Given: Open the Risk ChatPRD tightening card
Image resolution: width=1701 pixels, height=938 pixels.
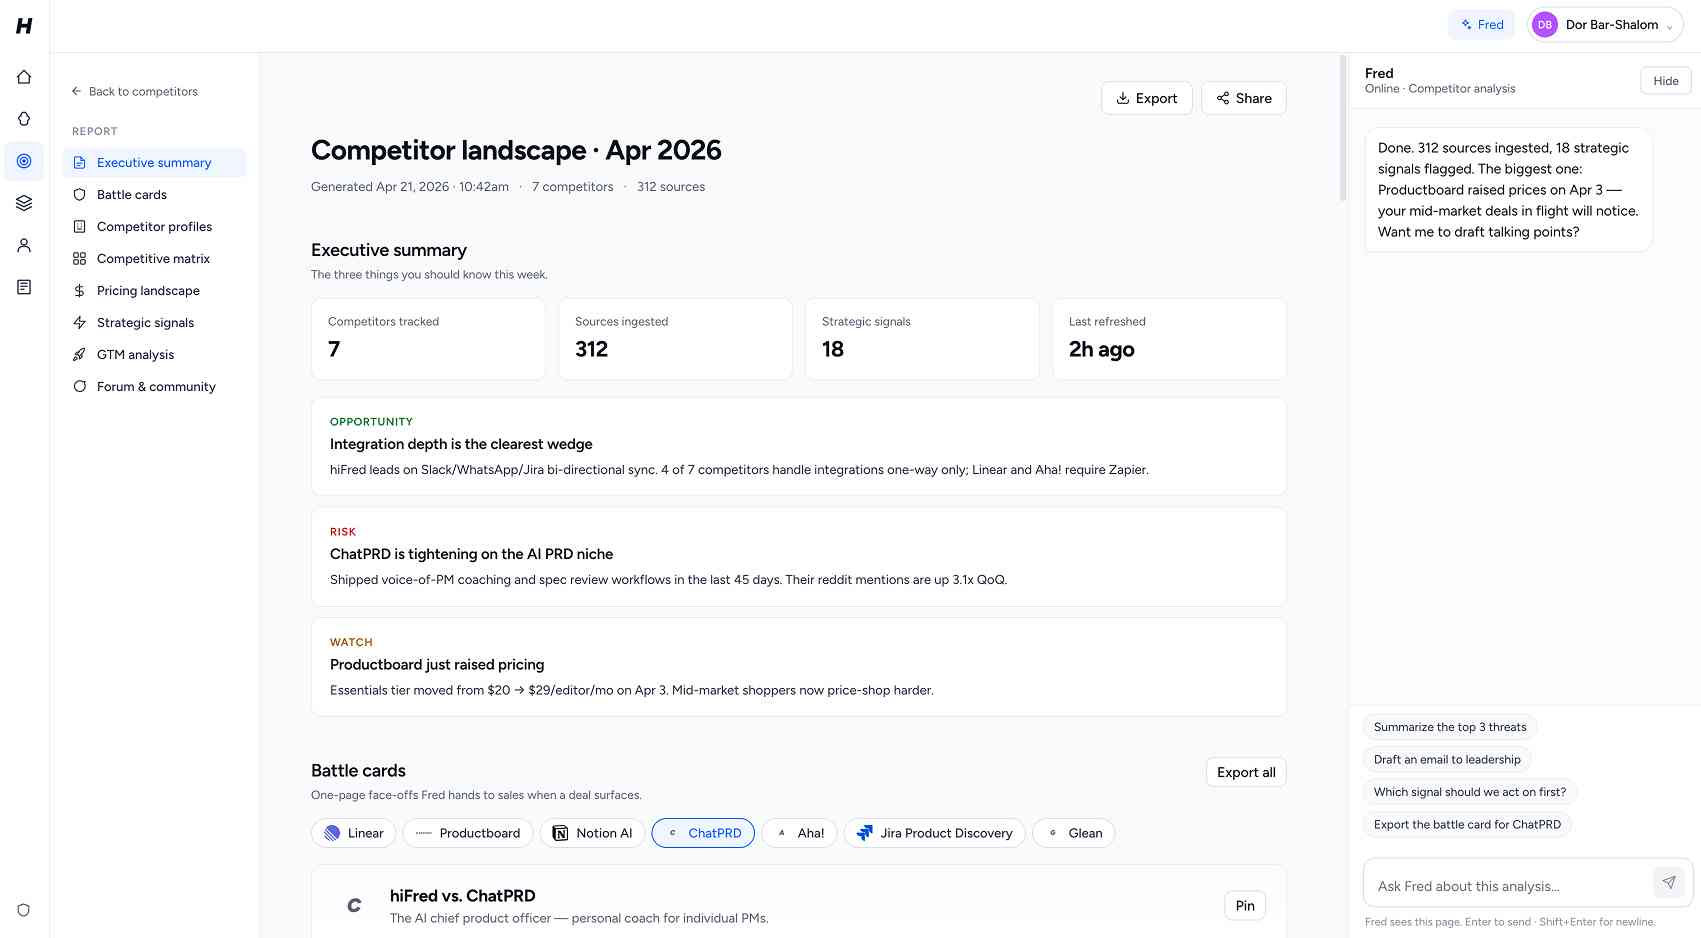Looking at the screenshot, I should 799,557.
